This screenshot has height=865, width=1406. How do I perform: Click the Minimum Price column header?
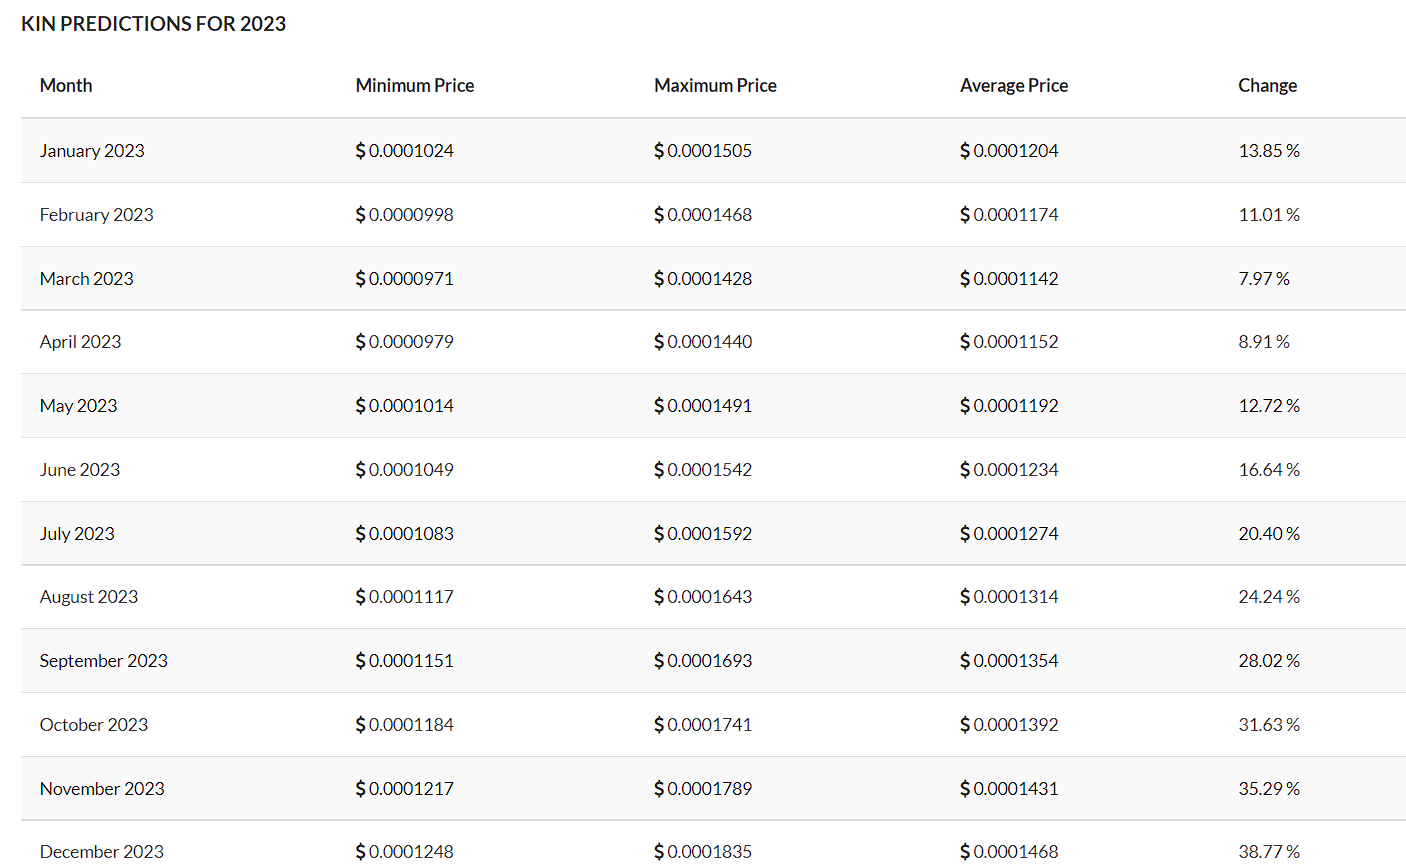pos(414,85)
